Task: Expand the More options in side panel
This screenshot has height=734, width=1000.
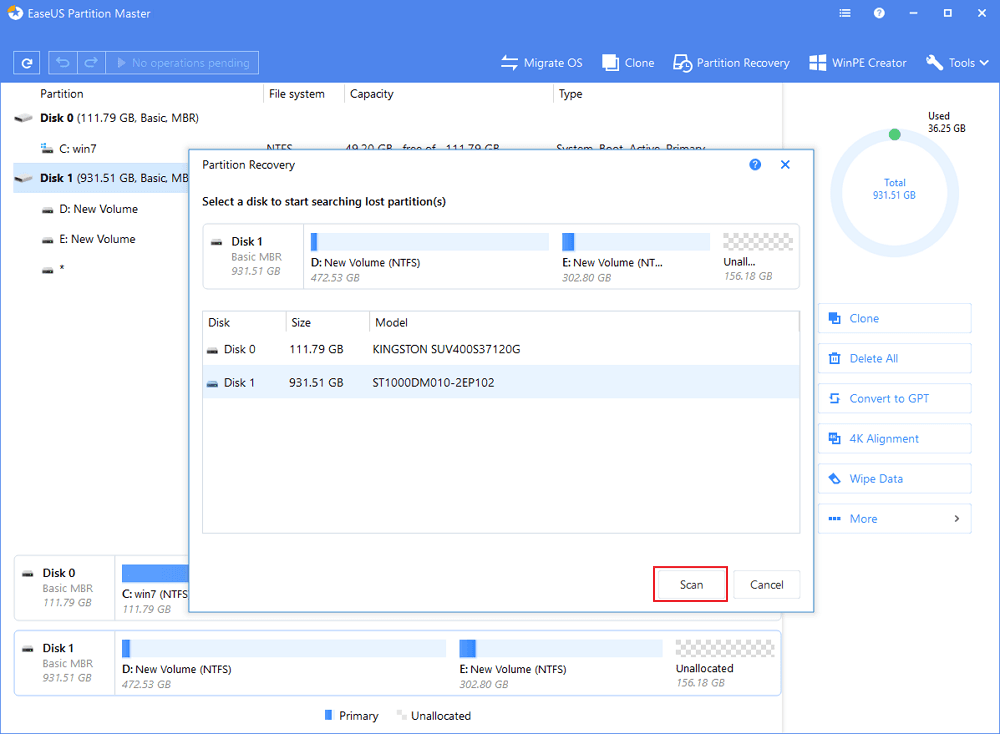Action: (x=894, y=519)
